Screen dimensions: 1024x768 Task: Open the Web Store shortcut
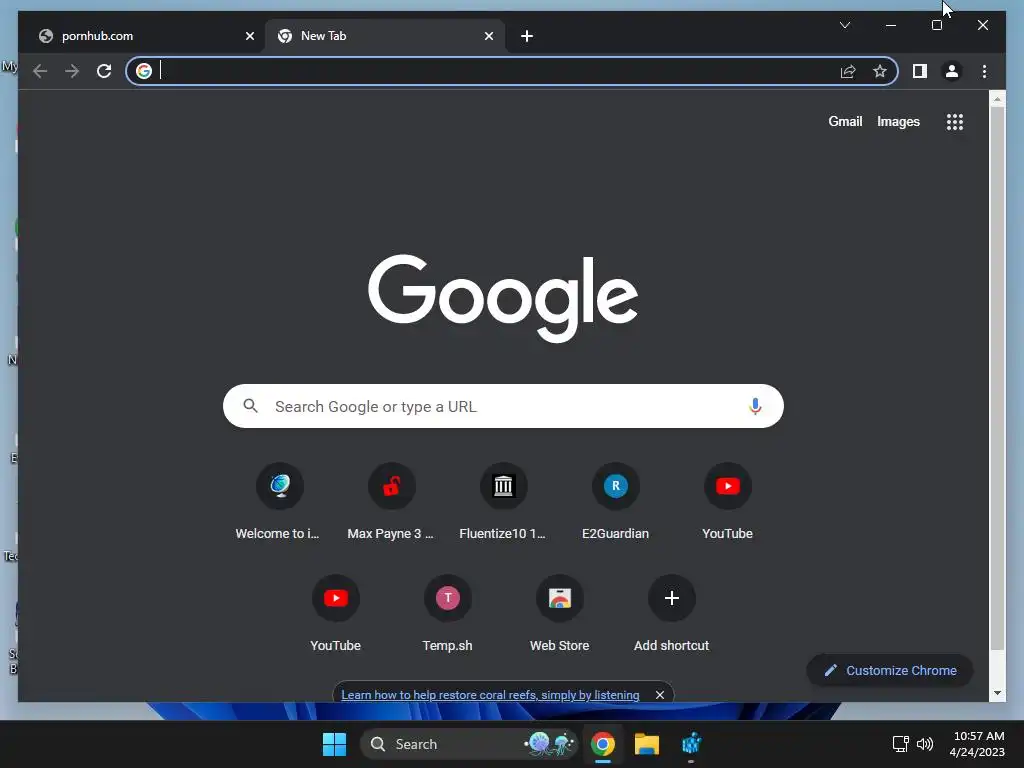pyautogui.click(x=560, y=614)
